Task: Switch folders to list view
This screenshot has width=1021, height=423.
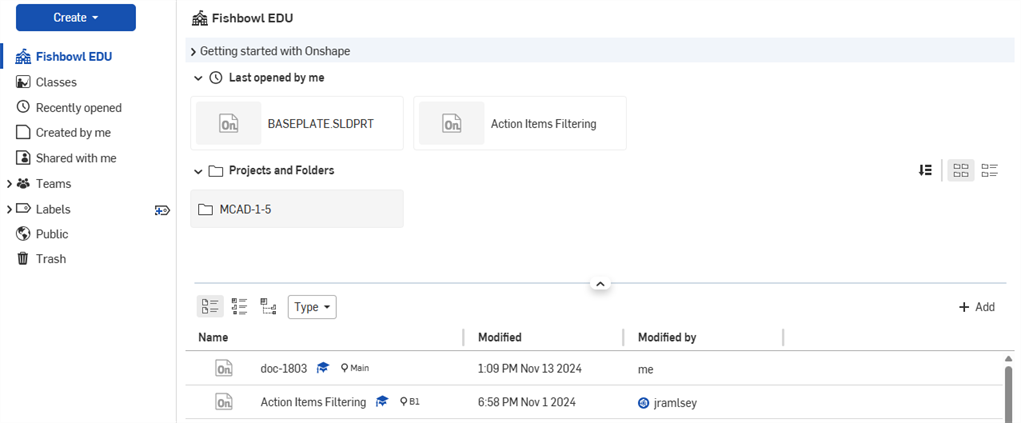Action: pos(990,171)
